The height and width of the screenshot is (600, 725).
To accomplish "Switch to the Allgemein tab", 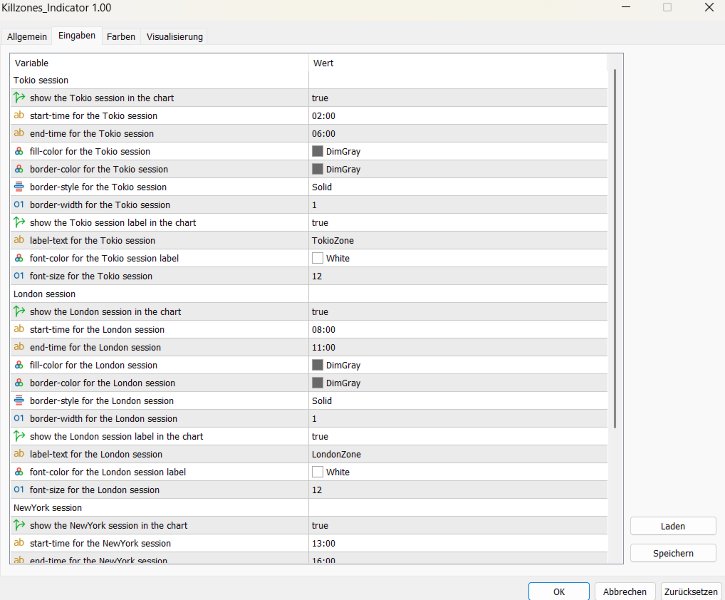I will point(27,37).
